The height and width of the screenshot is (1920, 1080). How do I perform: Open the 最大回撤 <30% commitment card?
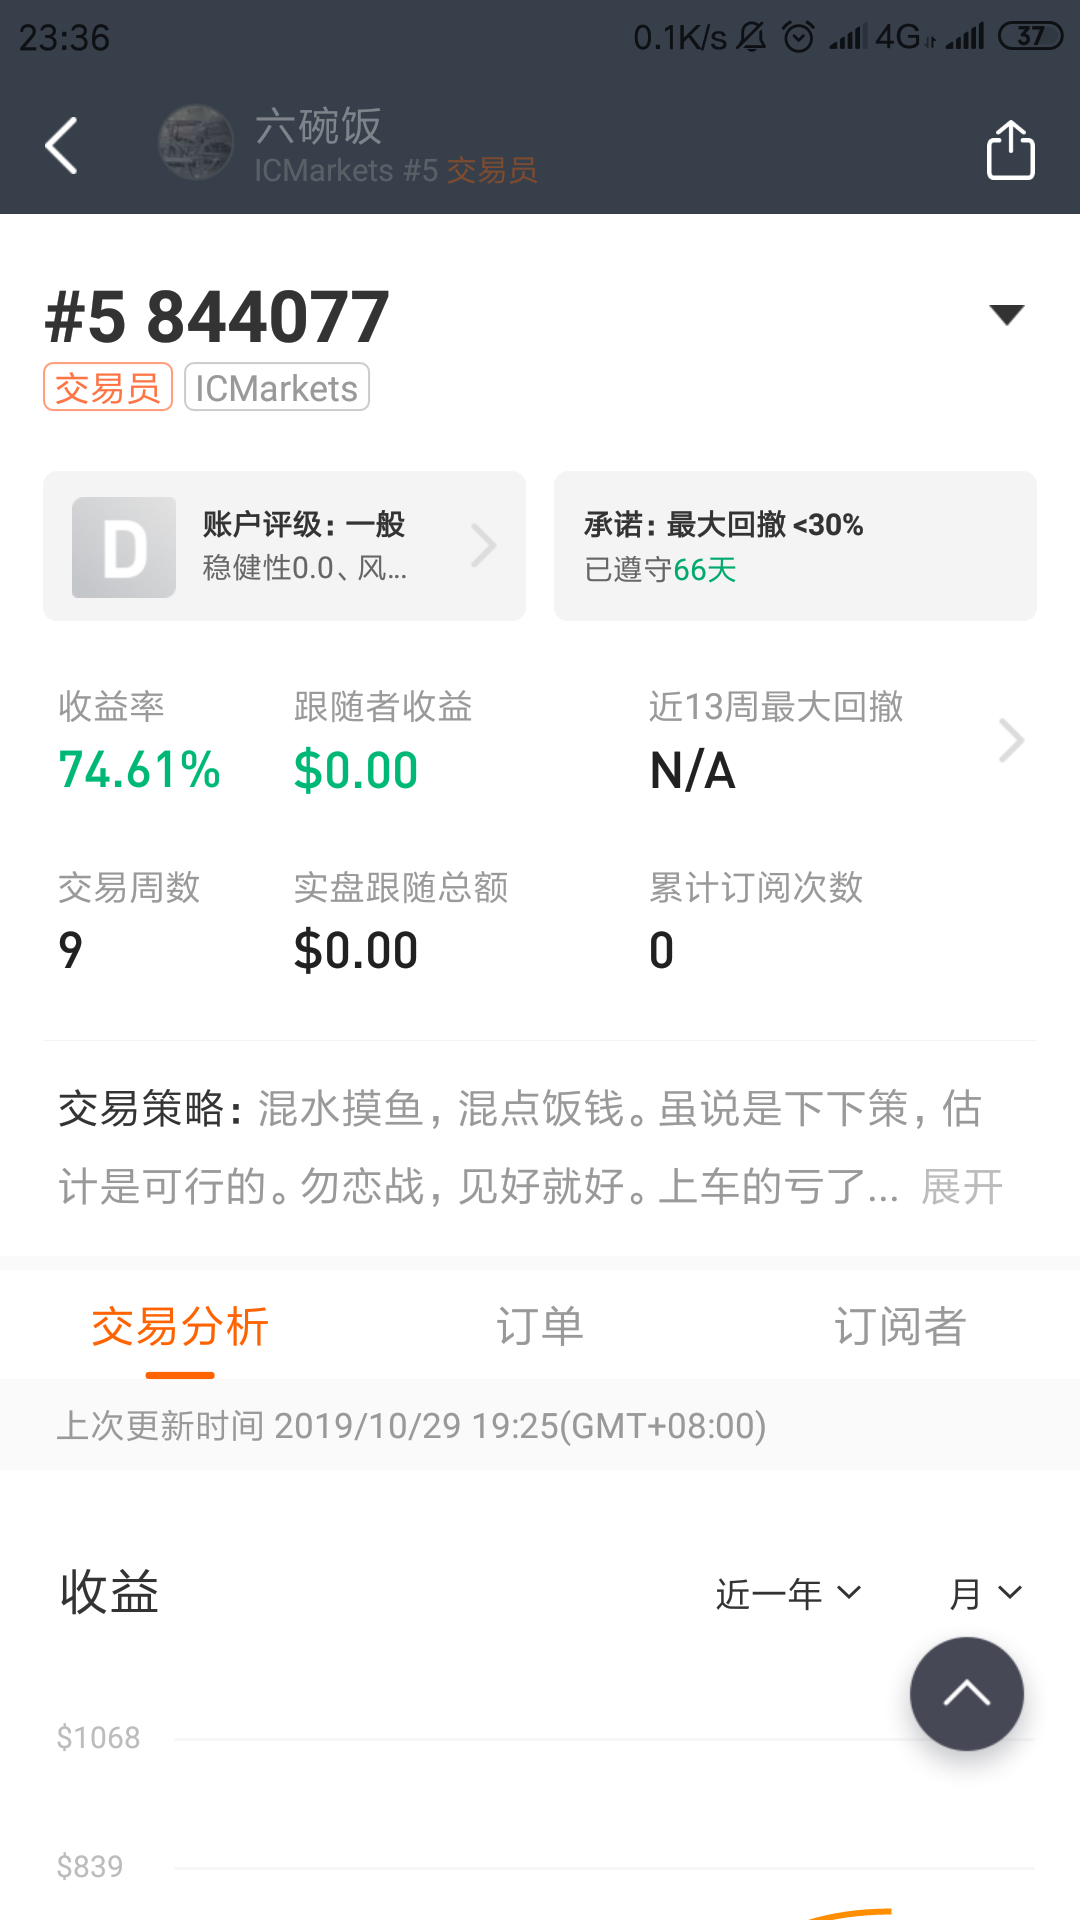tap(795, 546)
